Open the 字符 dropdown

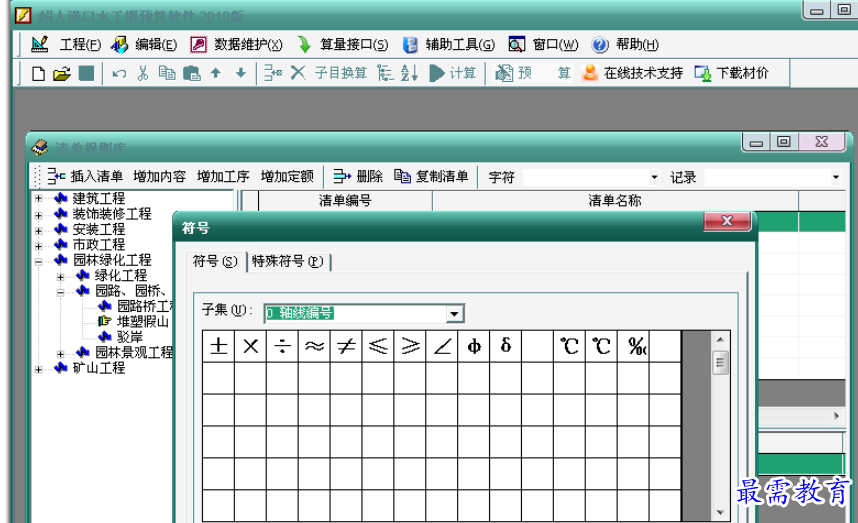point(654,177)
